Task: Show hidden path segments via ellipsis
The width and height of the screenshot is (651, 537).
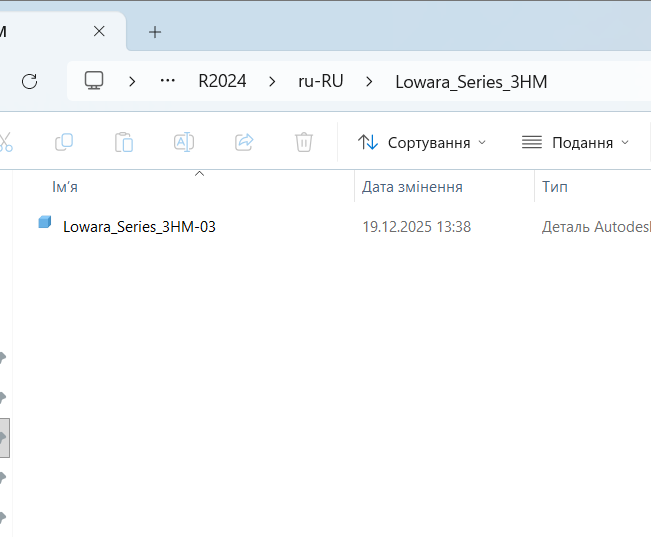Action: coord(168,81)
